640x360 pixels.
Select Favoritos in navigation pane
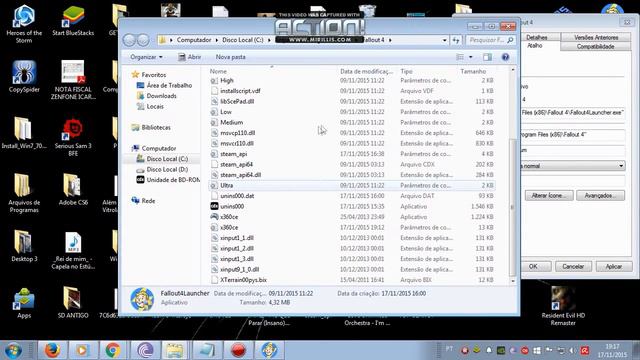point(153,75)
